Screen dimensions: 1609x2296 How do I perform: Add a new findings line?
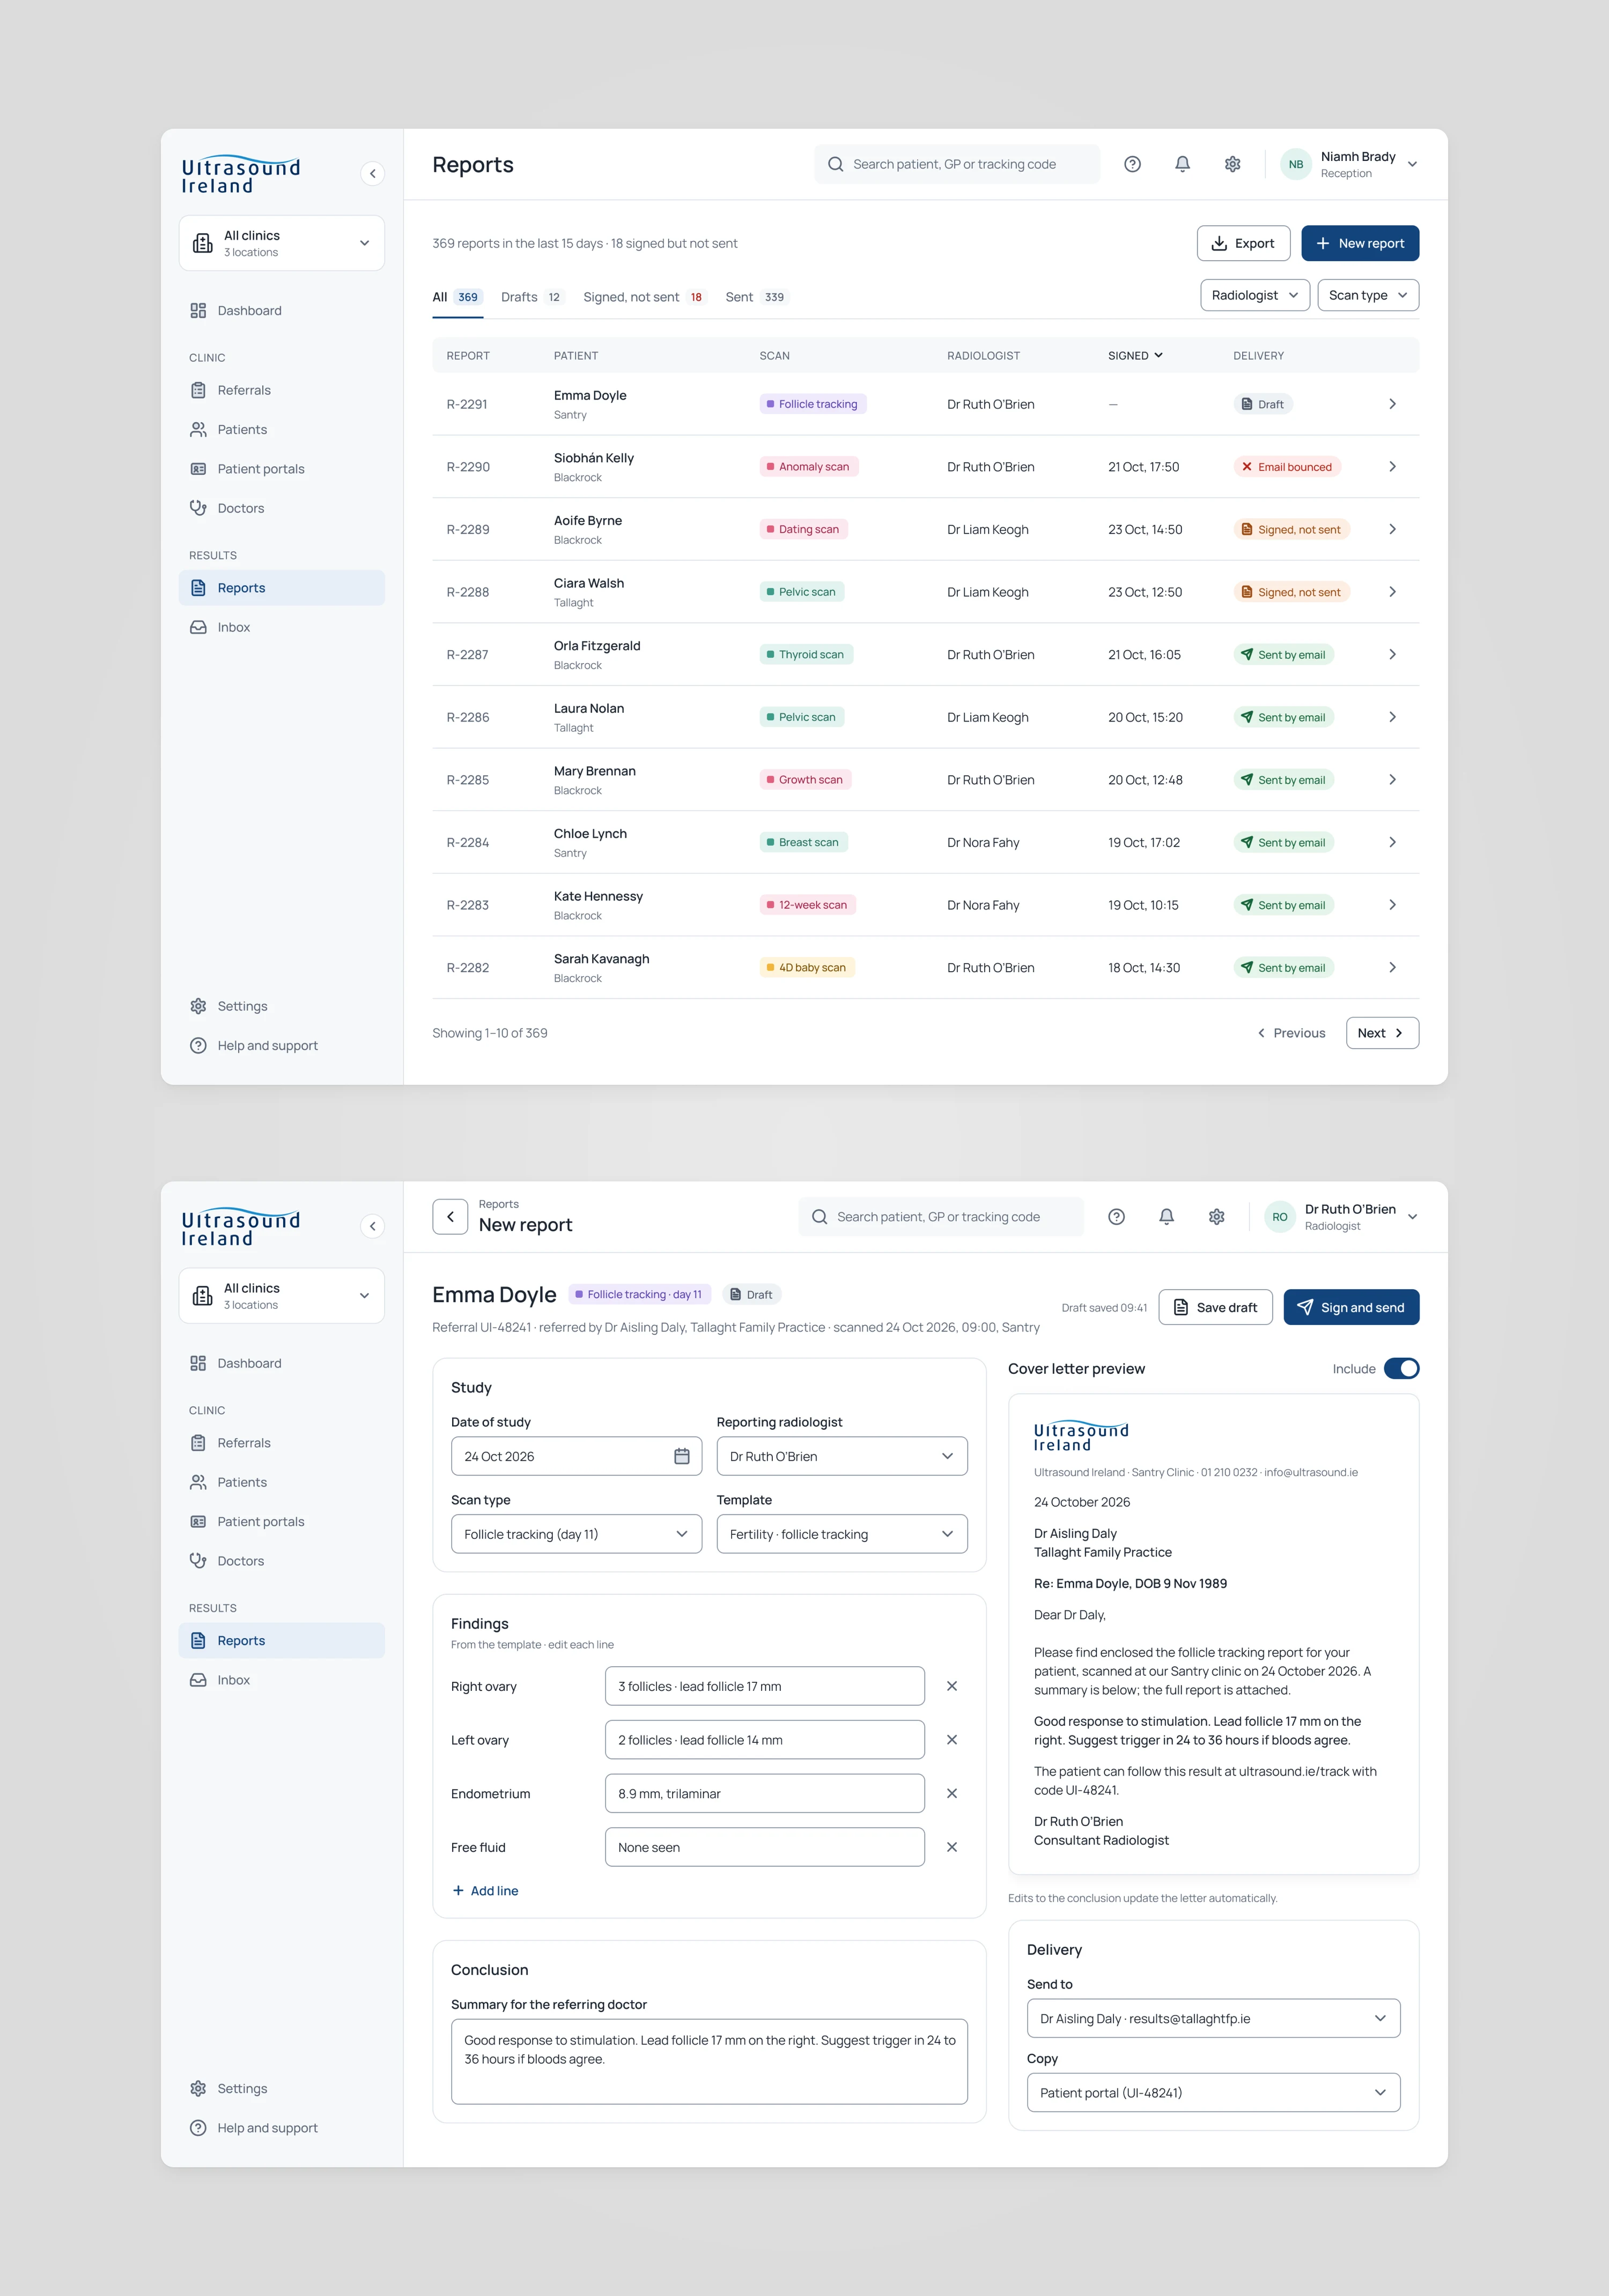point(485,1891)
